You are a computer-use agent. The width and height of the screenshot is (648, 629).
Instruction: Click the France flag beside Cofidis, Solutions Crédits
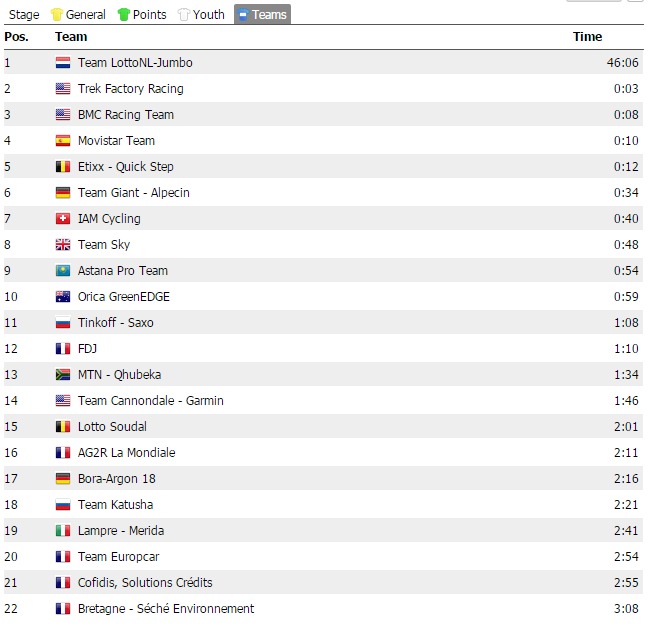[x=63, y=583]
